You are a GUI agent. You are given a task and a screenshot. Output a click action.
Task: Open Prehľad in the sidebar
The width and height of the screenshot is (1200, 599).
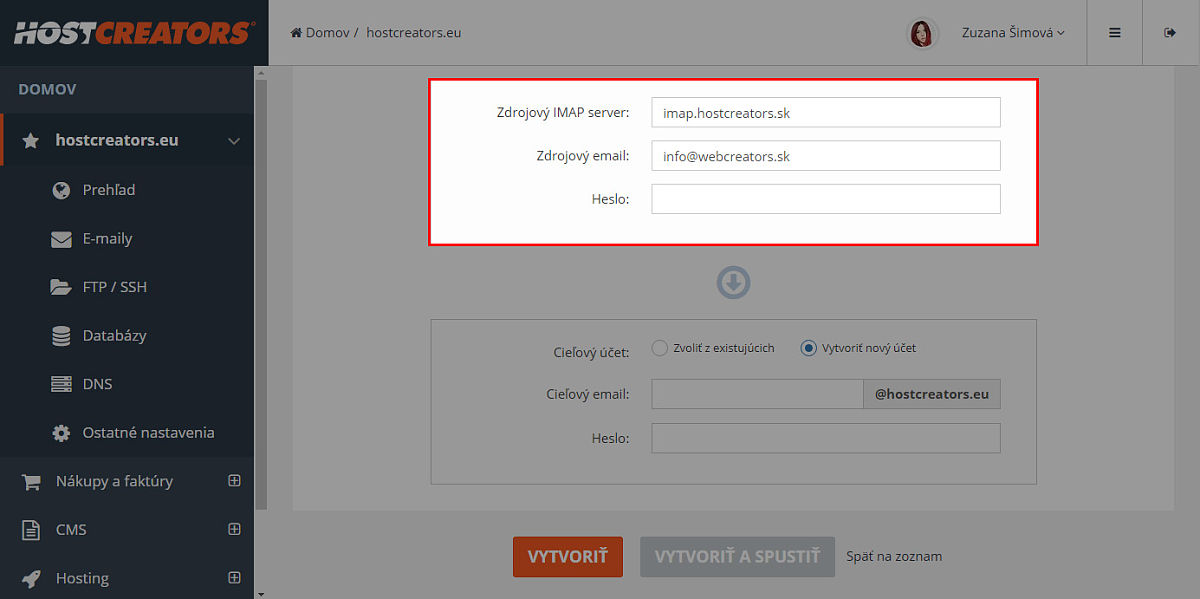[109, 190]
